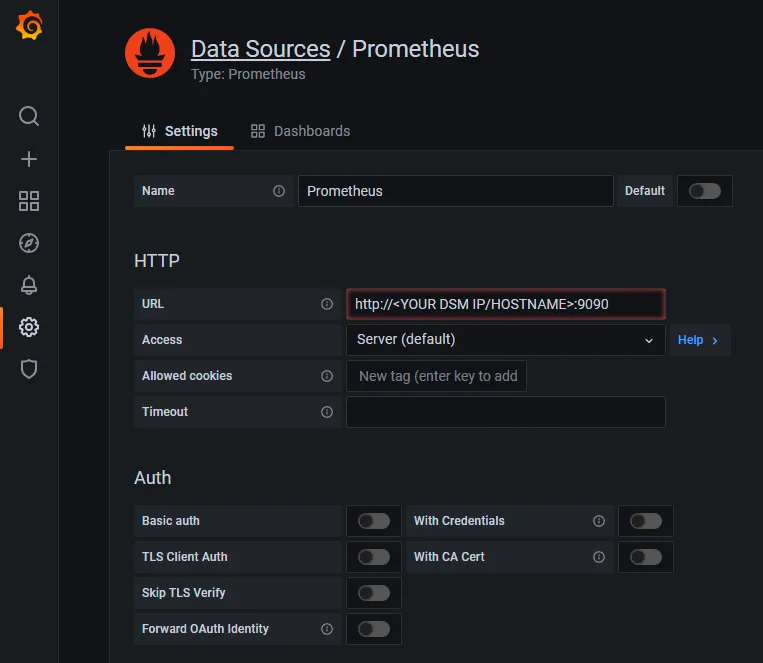The height and width of the screenshot is (663, 763).
Task: Click info icon beside With Credentials
Action: point(599,521)
